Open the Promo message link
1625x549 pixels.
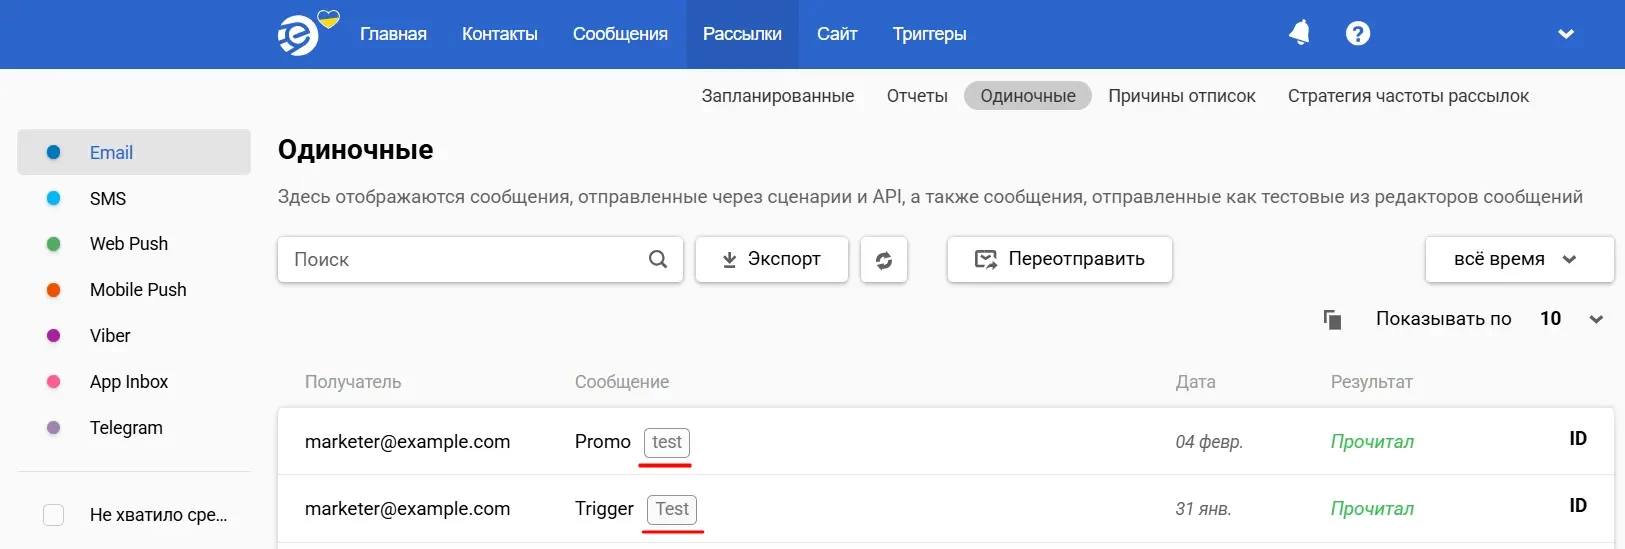(603, 442)
